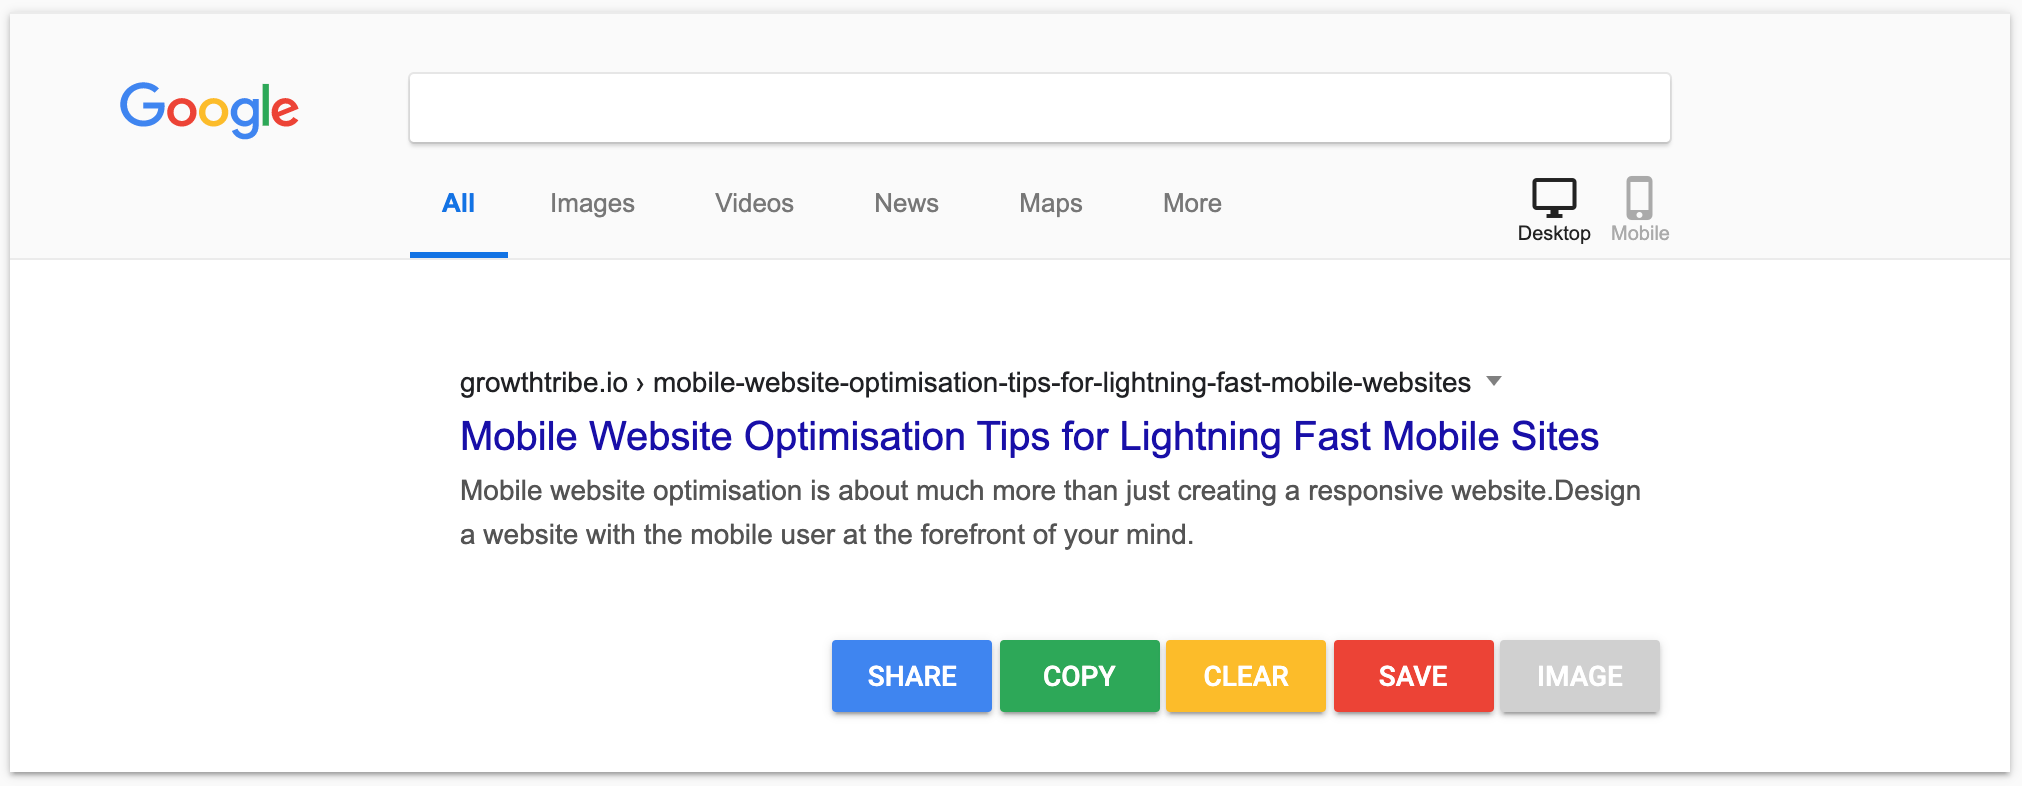
Task: Go to the News tab
Action: [x=906, y=203]
